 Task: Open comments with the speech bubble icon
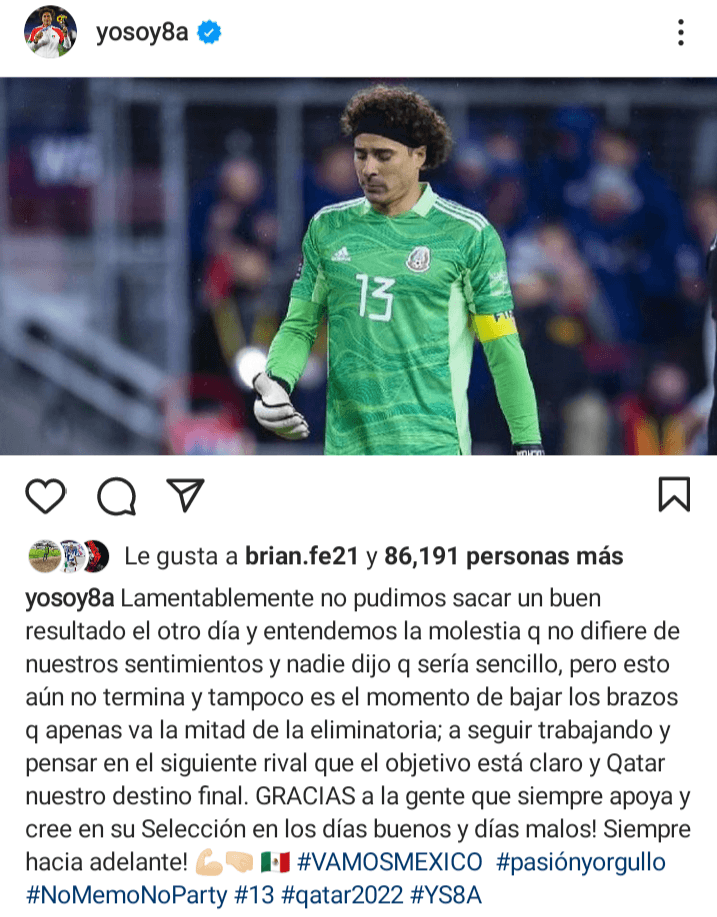pos(116,496)
